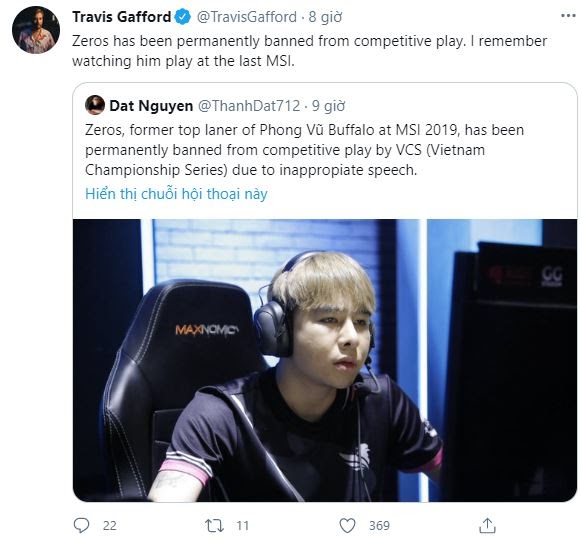
Task: Open the quoted tweet's player photo
Action: [x=325, y=360]
